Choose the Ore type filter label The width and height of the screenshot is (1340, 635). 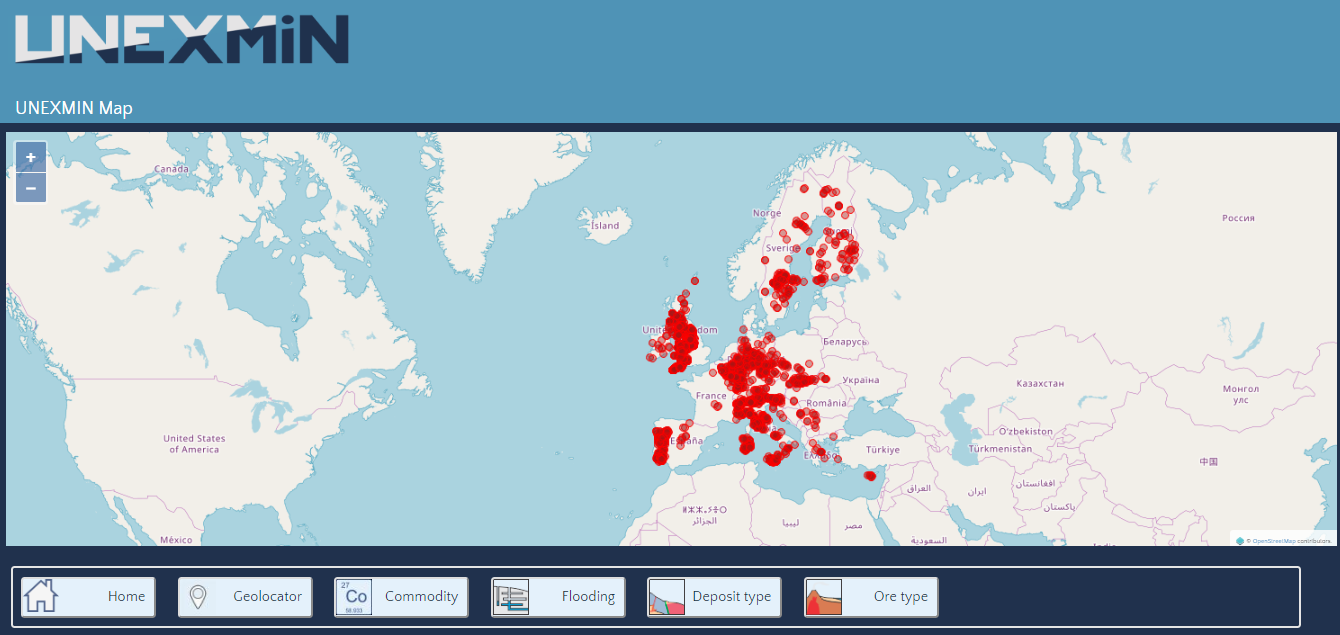pyautogui.click(x=900, y=596)
